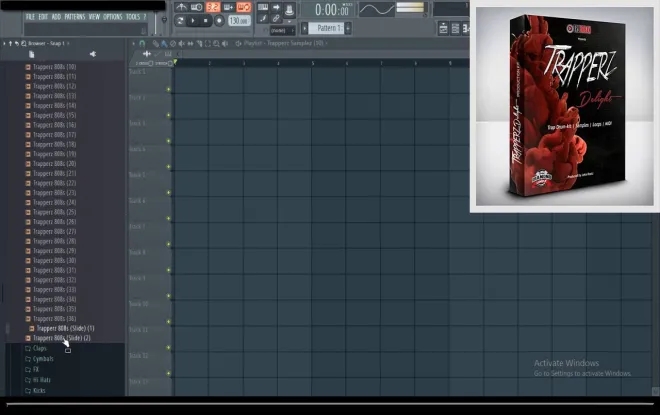The height and width of the screenshot is (415, 660).
Task: Toggle the link chain icon in toolbar
Action: coord(276,18)
